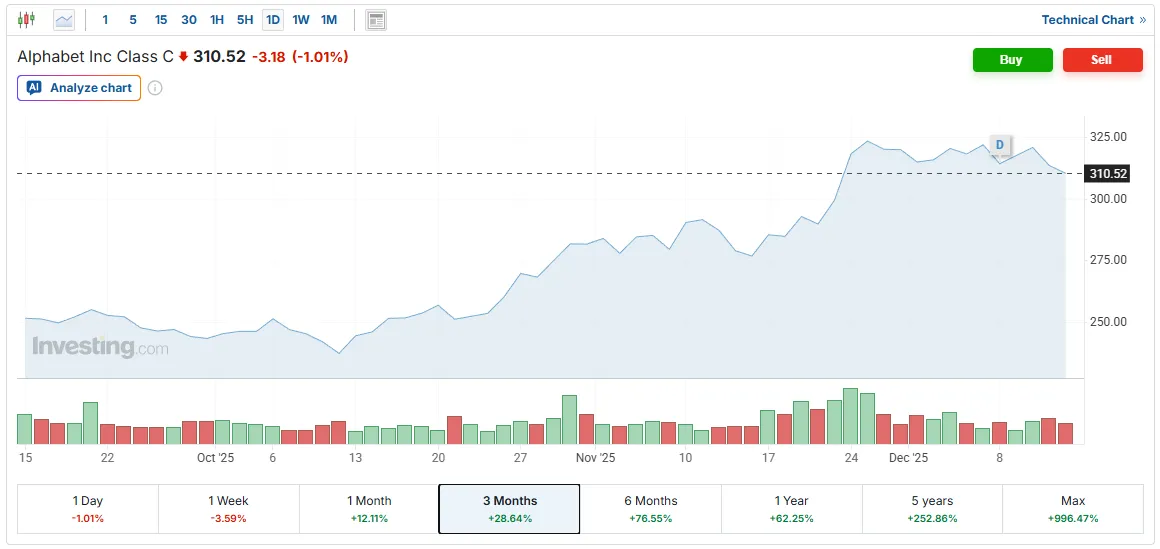1160x549 pixels.
Task: Show the 1 Year range tab
Action: click(x=791, y=509)
